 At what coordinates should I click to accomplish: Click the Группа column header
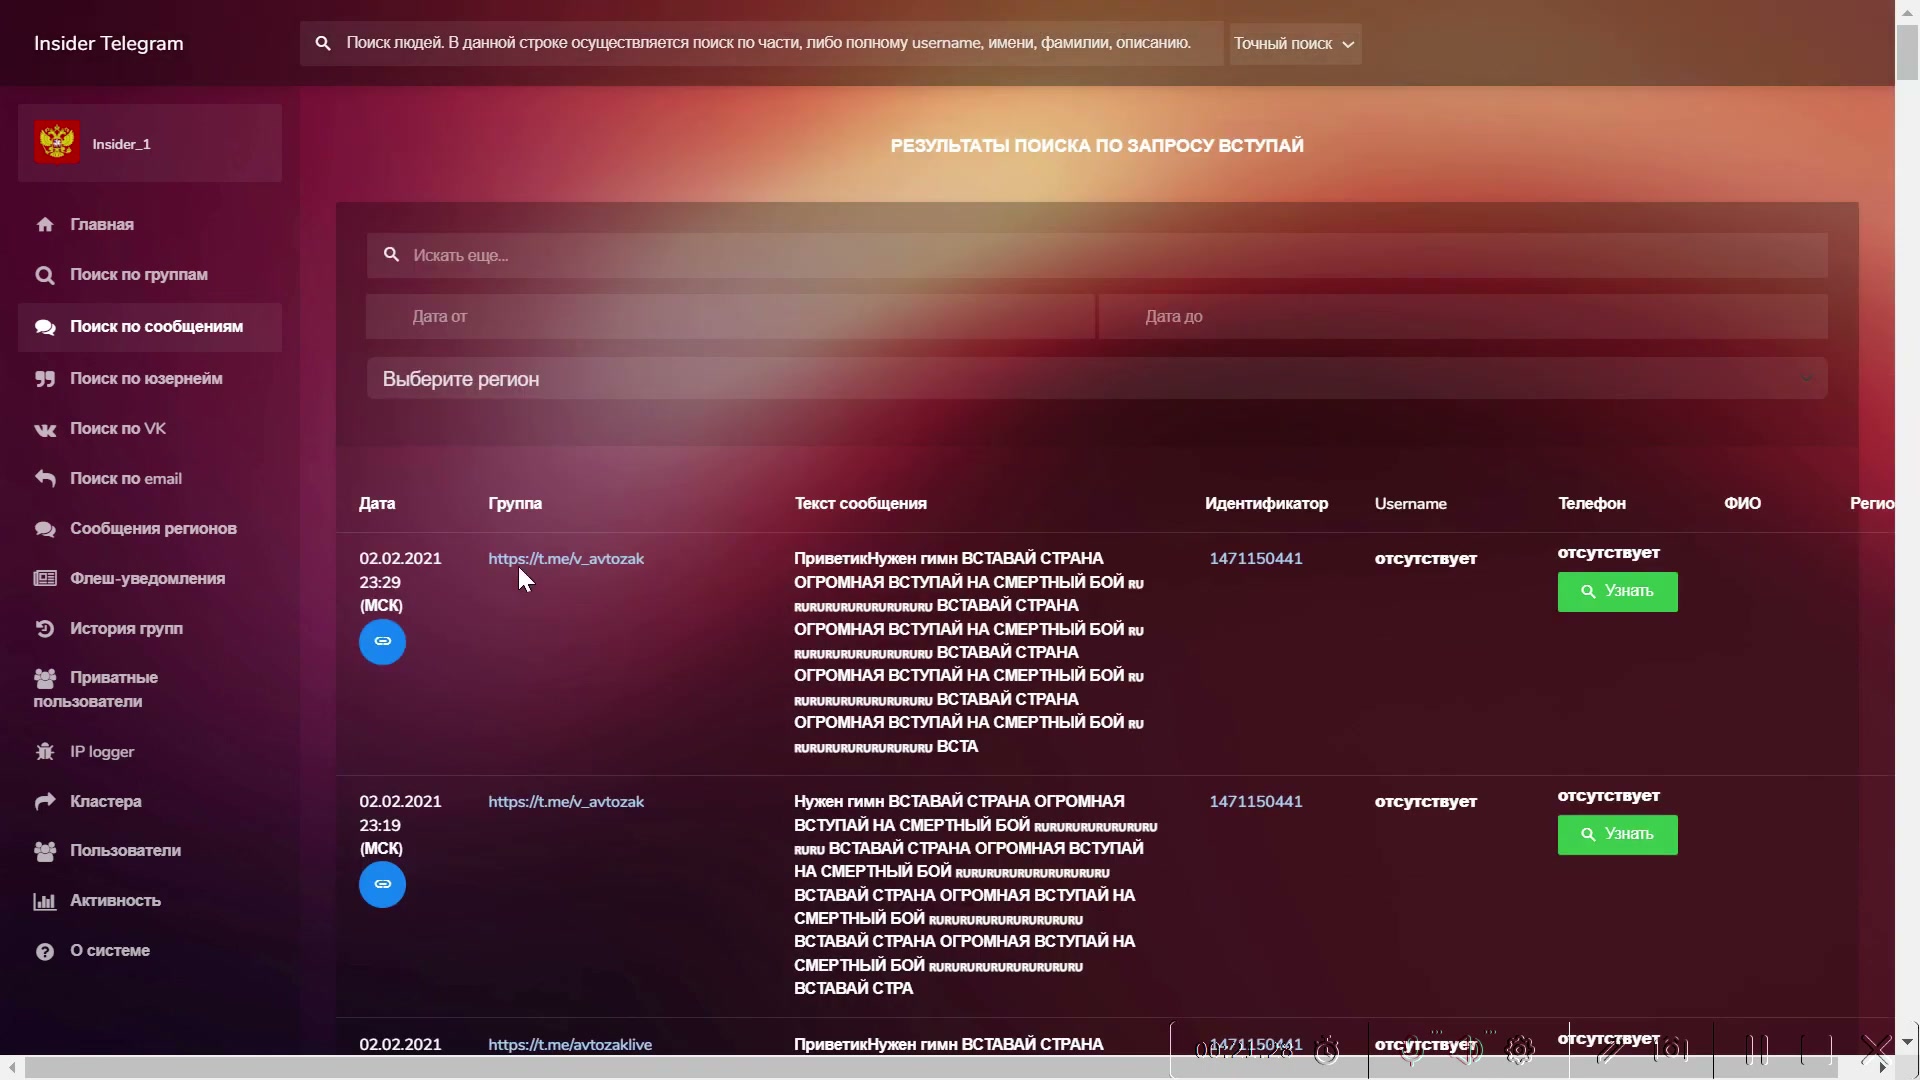515,504
